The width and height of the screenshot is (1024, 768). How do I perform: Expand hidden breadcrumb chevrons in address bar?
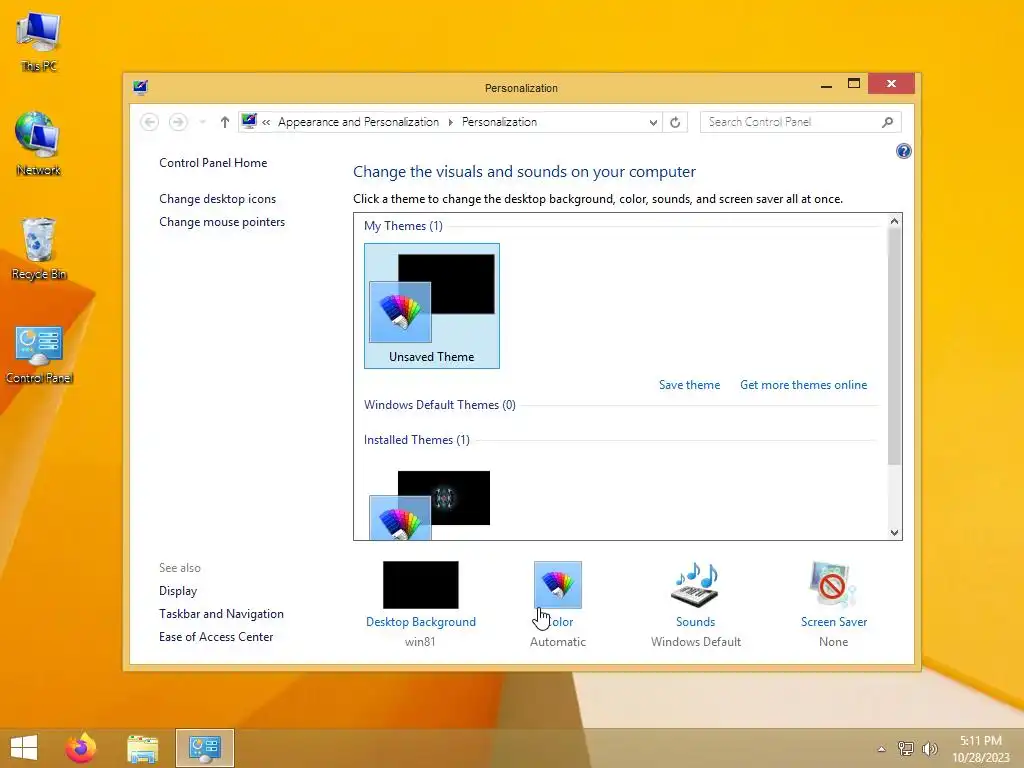(x=266, y=122)
